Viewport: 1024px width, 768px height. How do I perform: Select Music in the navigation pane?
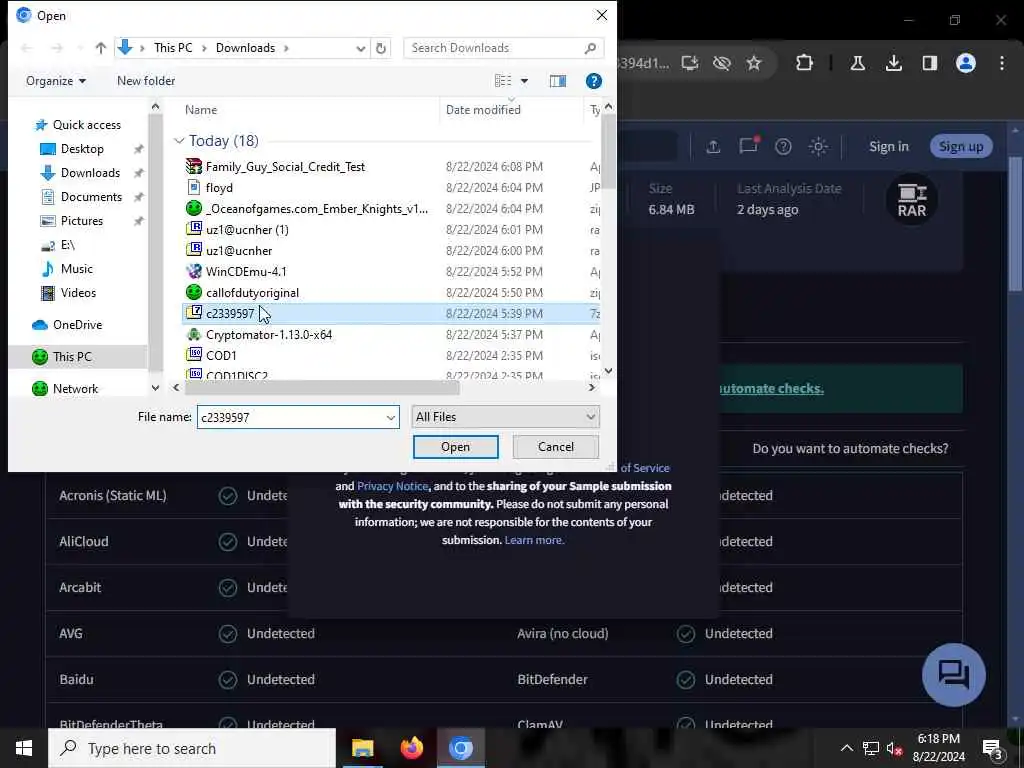[76, 269]
